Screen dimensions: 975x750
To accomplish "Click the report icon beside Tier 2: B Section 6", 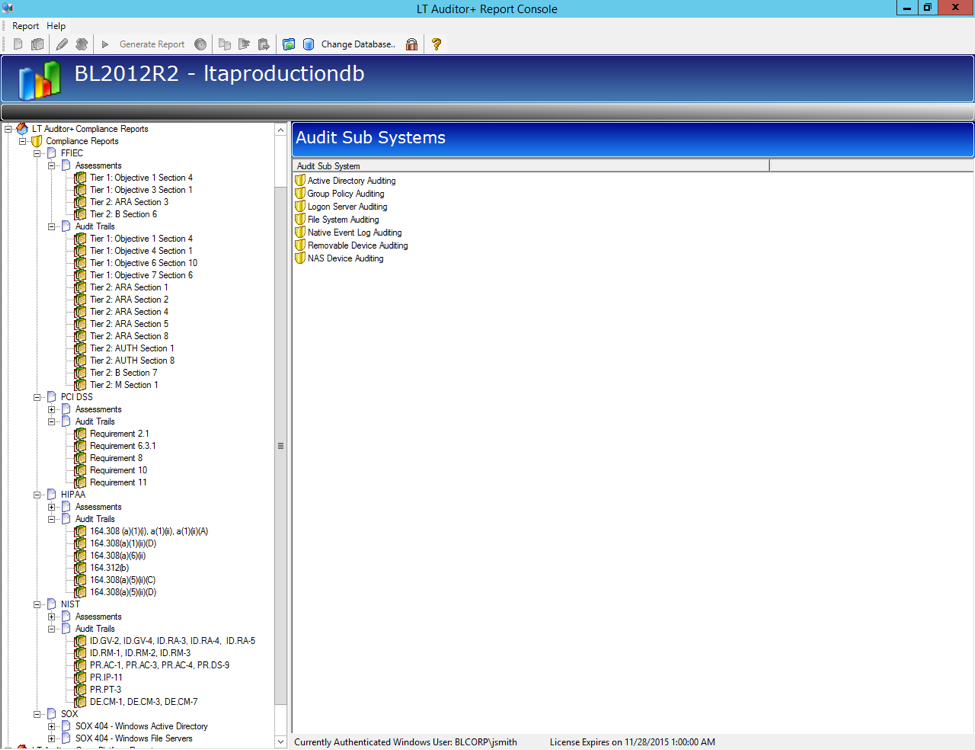I will tap(80, 214).
